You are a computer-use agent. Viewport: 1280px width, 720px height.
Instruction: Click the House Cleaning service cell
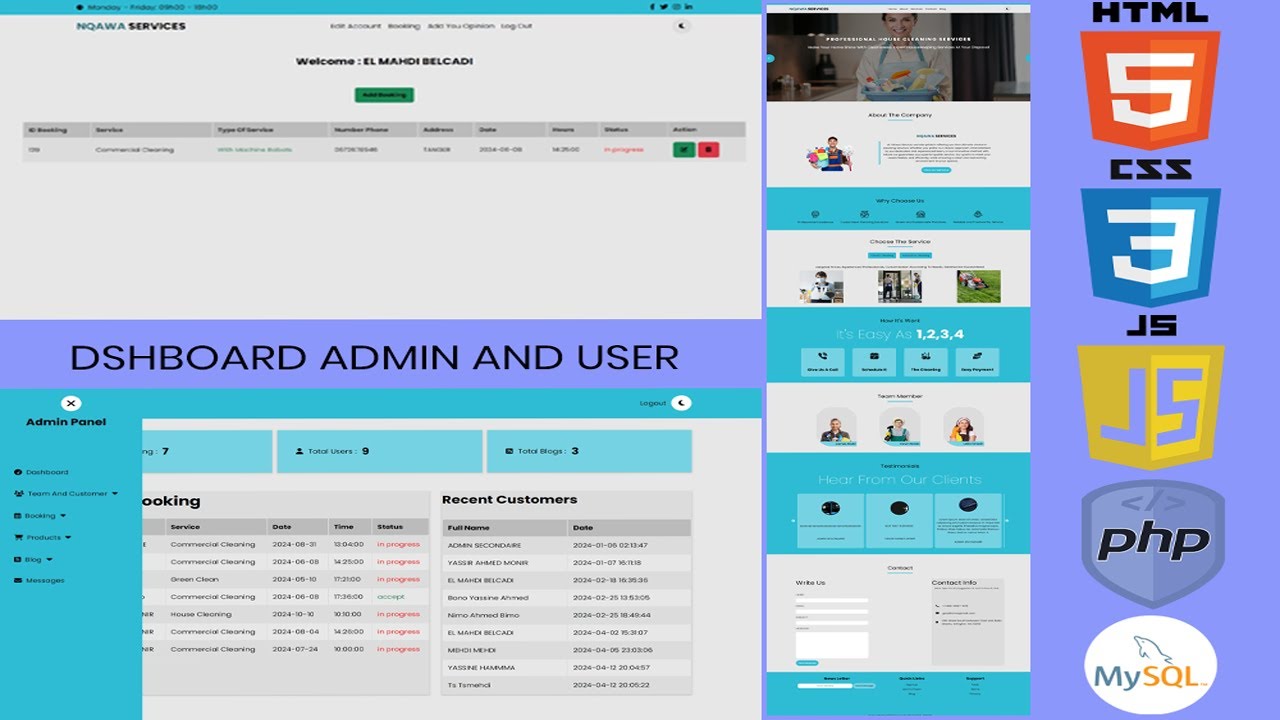[201, 614]
